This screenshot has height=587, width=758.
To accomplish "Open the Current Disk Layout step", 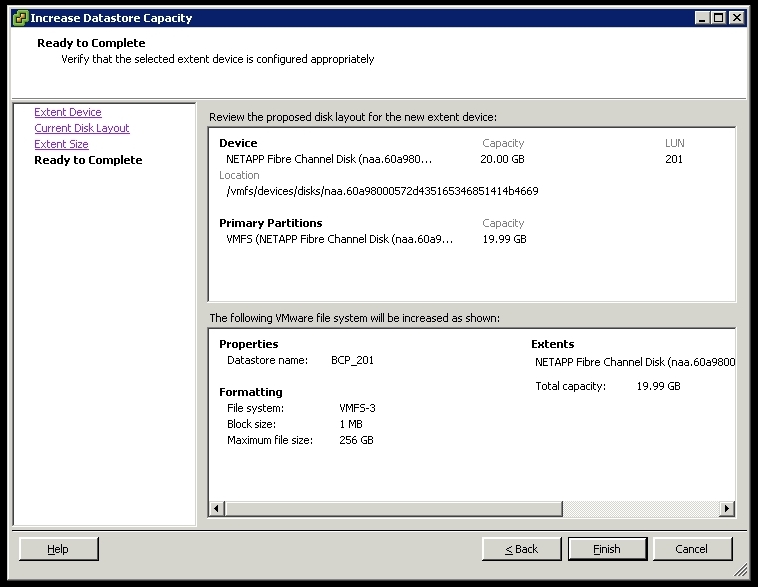I will pyautogui.click(x=82, y=128).
